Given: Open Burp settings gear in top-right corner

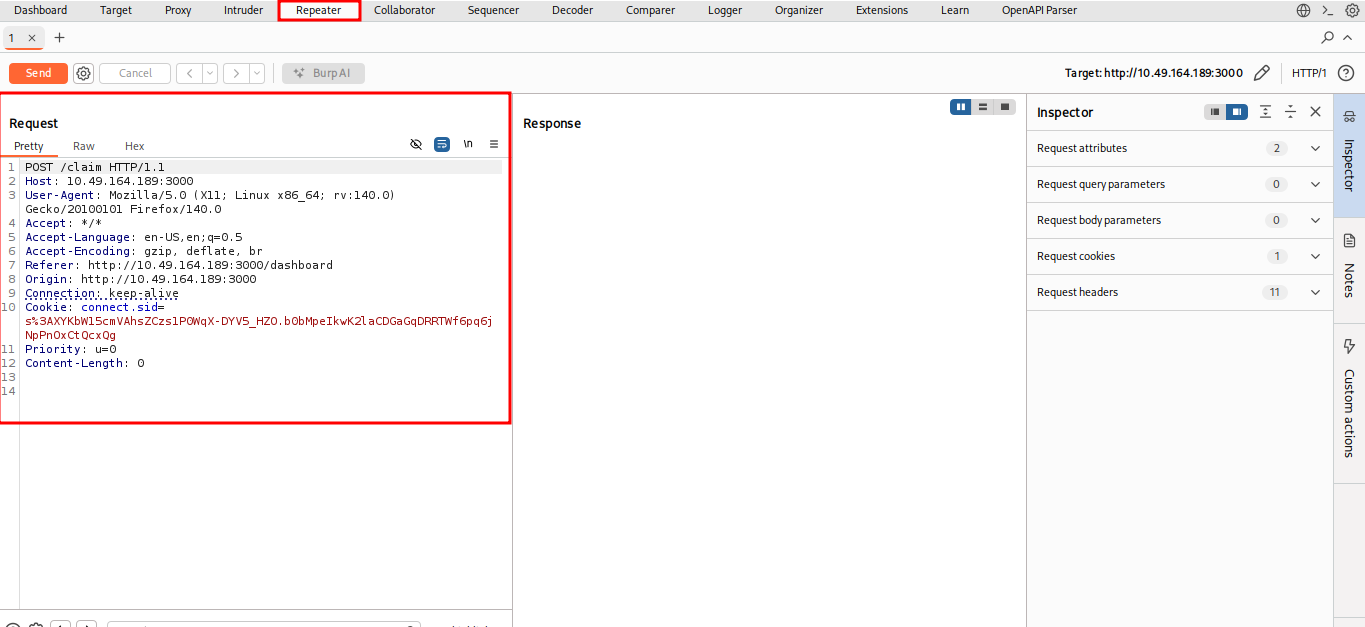Looking at the screenshot, I should pyautogui.click(x=1352, y=10).
